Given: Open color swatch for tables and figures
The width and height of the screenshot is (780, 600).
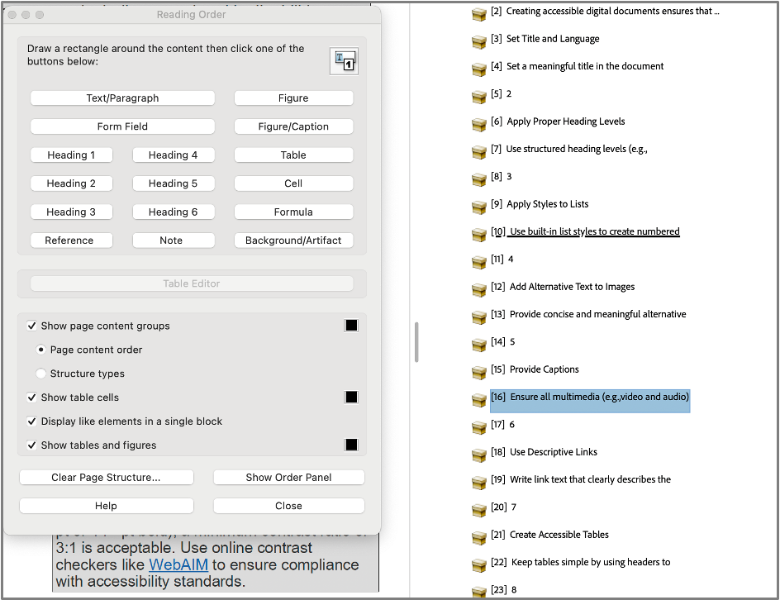Looking at the screenshot, I should coord(351,444).
